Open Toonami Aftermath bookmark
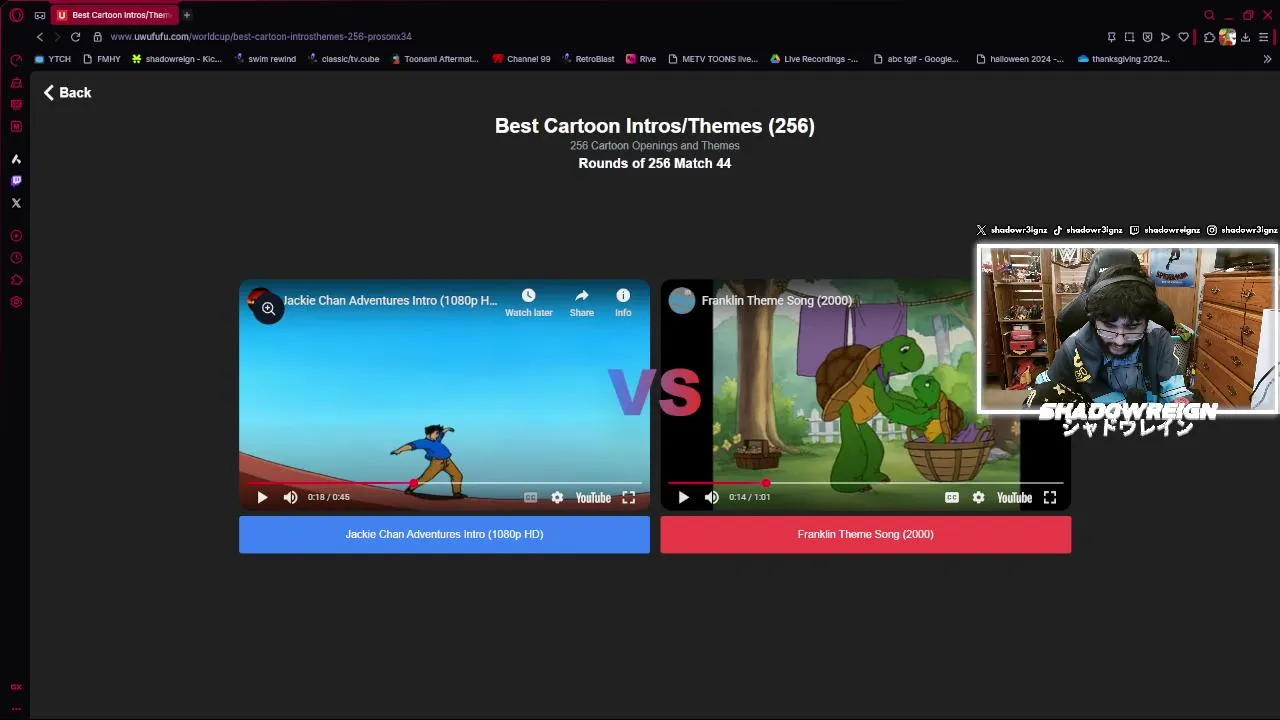This screenshot has width=1280, height=720. tap(434, 59)
